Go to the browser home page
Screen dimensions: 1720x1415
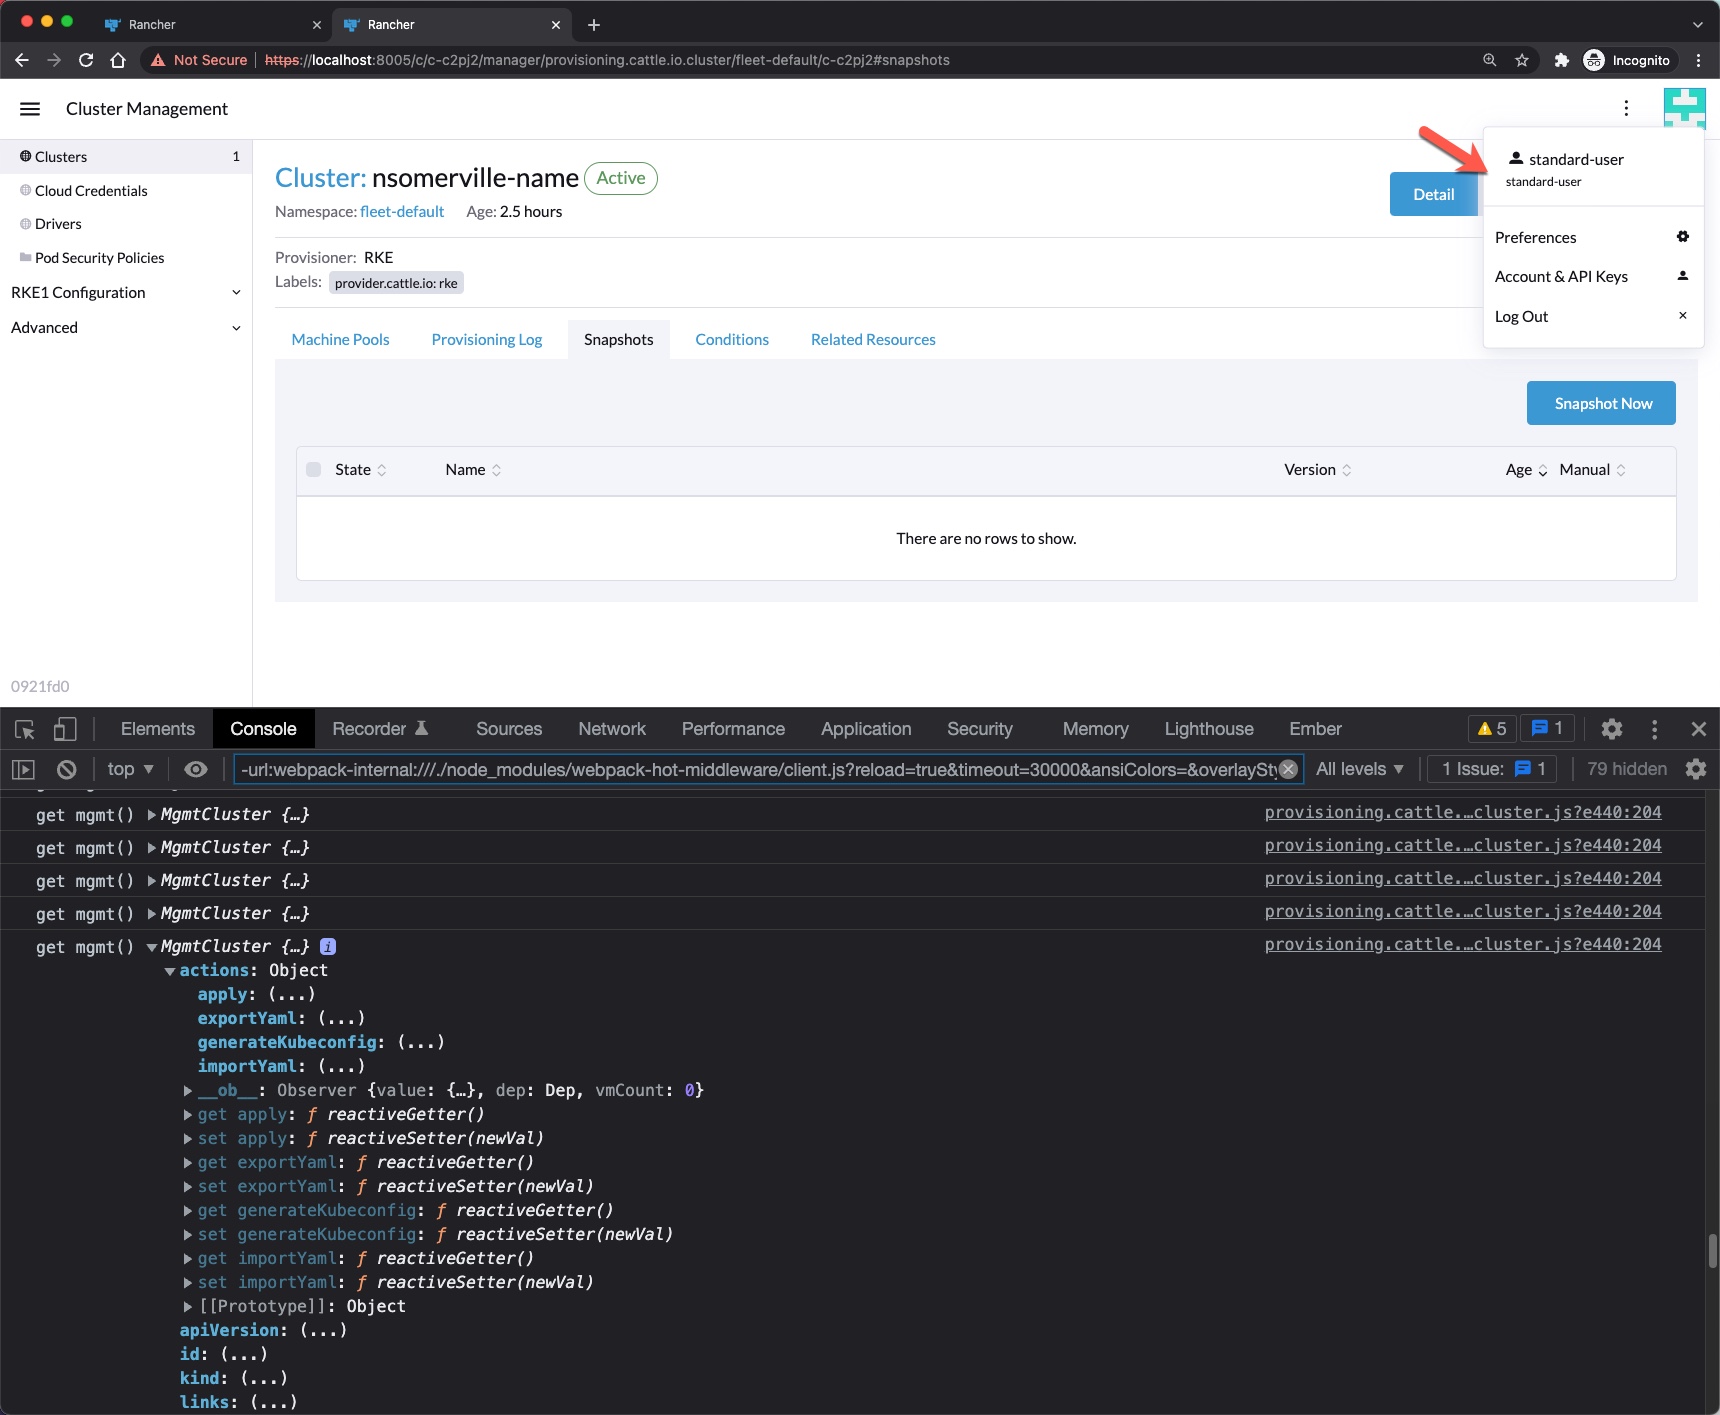tap(118, 60)
